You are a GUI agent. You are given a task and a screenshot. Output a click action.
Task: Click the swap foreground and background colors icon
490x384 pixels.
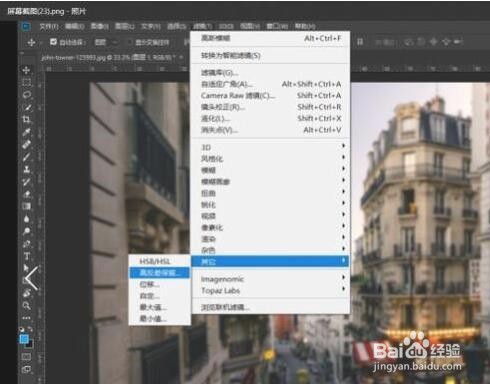30,329
